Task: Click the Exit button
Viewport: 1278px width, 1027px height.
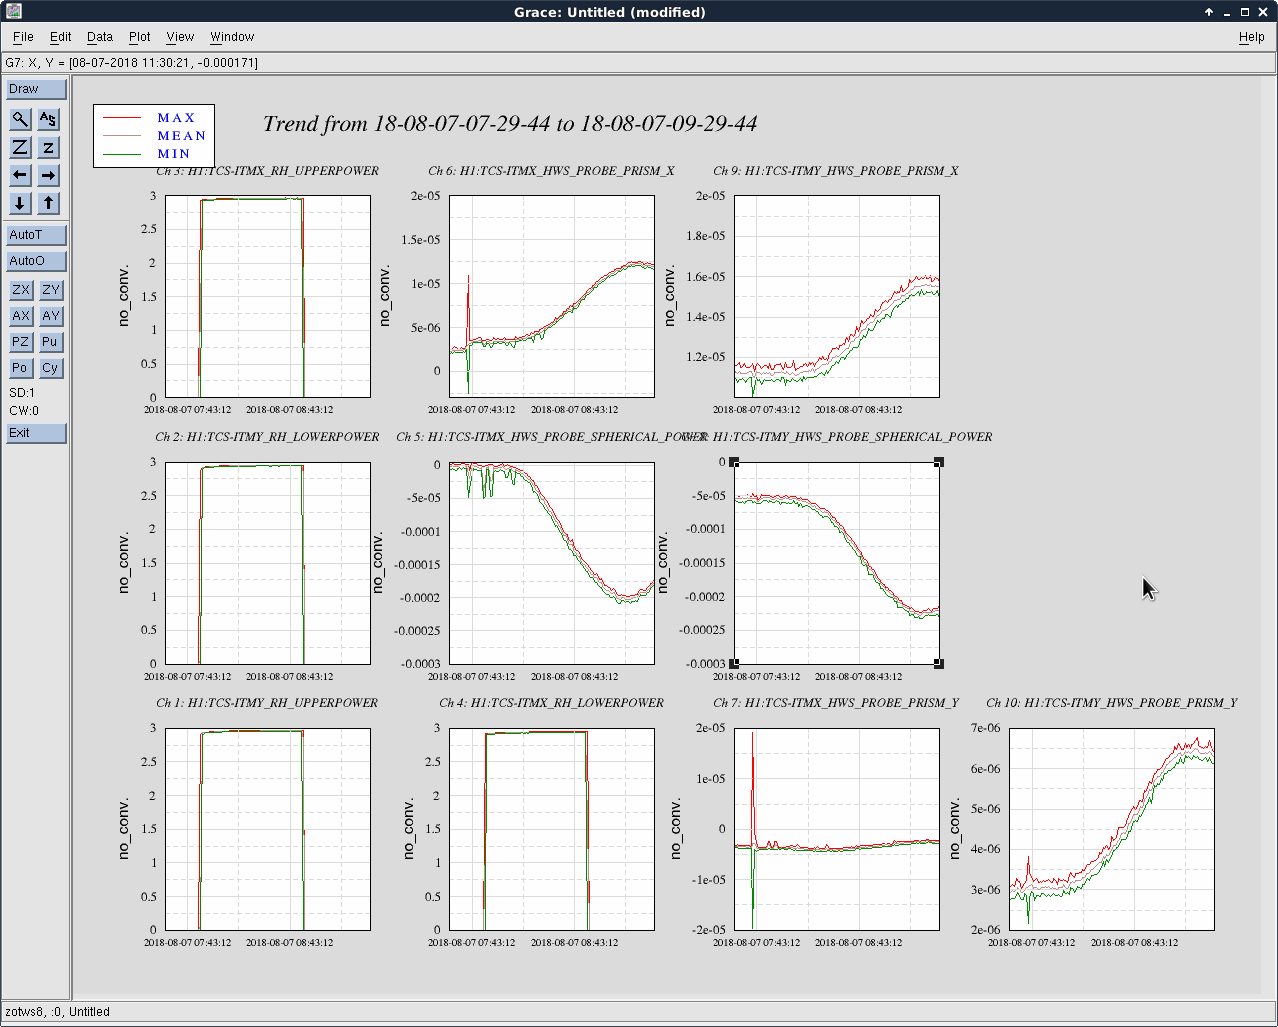Action: 37,433
